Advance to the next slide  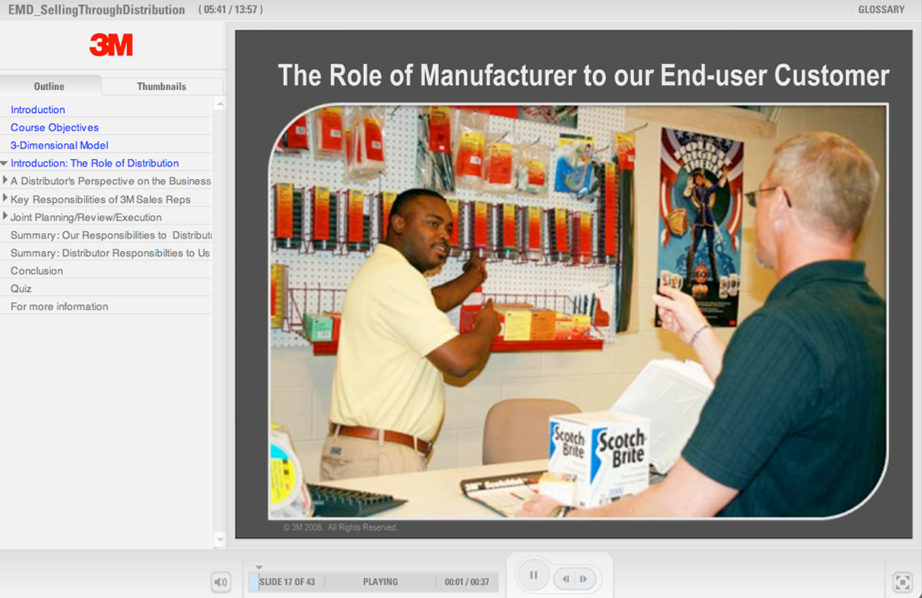point(583,579)
